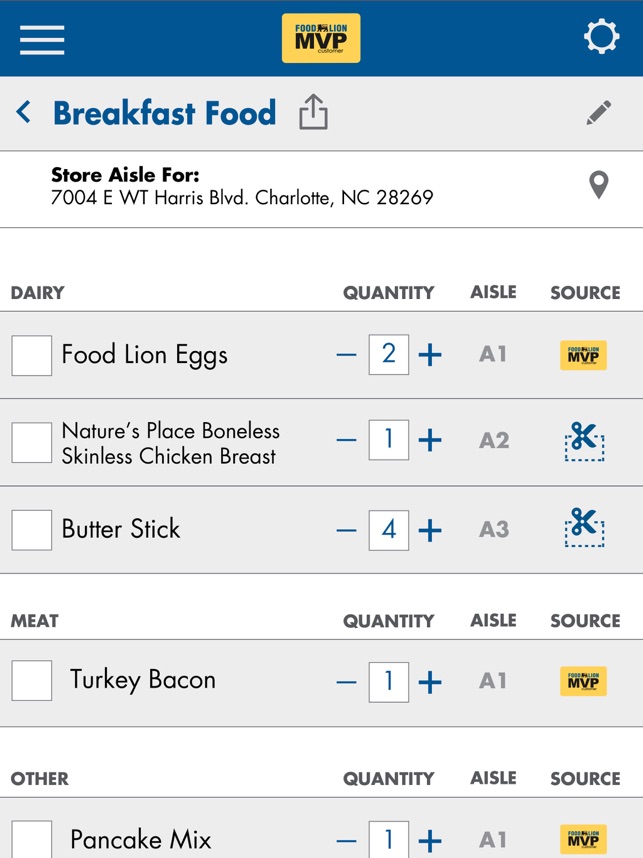Check off Food Lion Eggs

(x=32, y=355)
